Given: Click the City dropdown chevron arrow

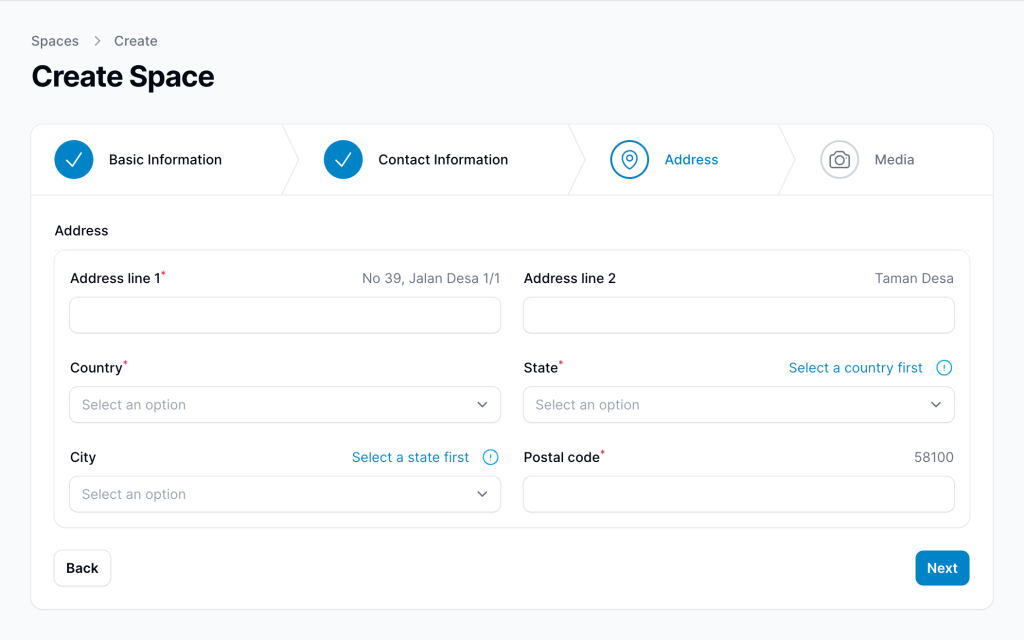Looking at the screenshot, I should coord(482,494).
